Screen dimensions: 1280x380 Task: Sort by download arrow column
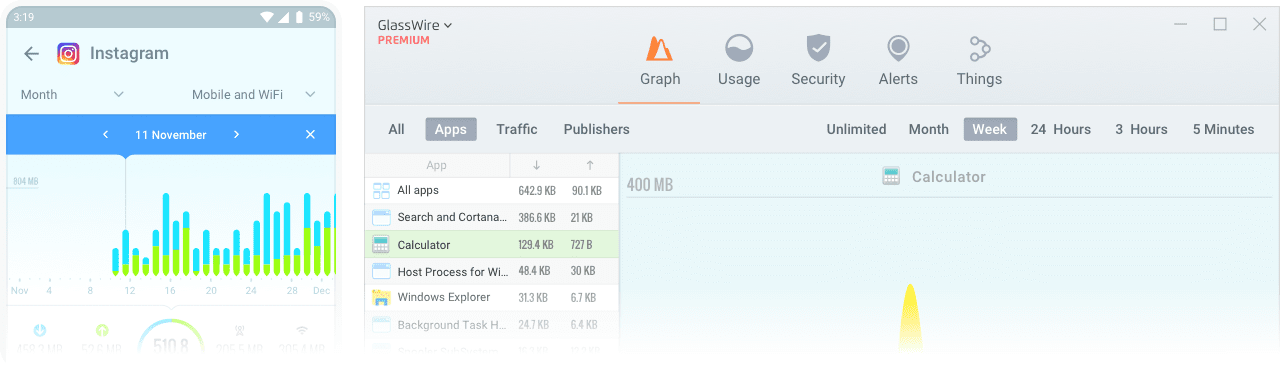[x=537, y=165]
